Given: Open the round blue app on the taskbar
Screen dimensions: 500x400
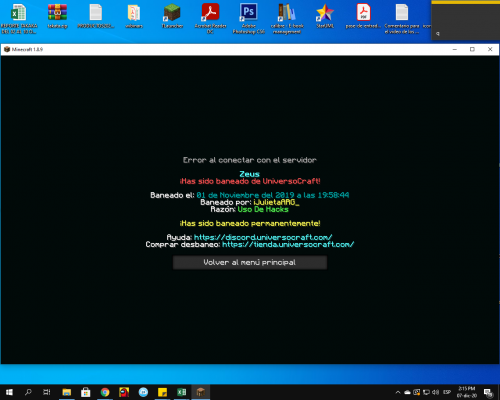Looking at the screenshot, I should coord(143,392).
